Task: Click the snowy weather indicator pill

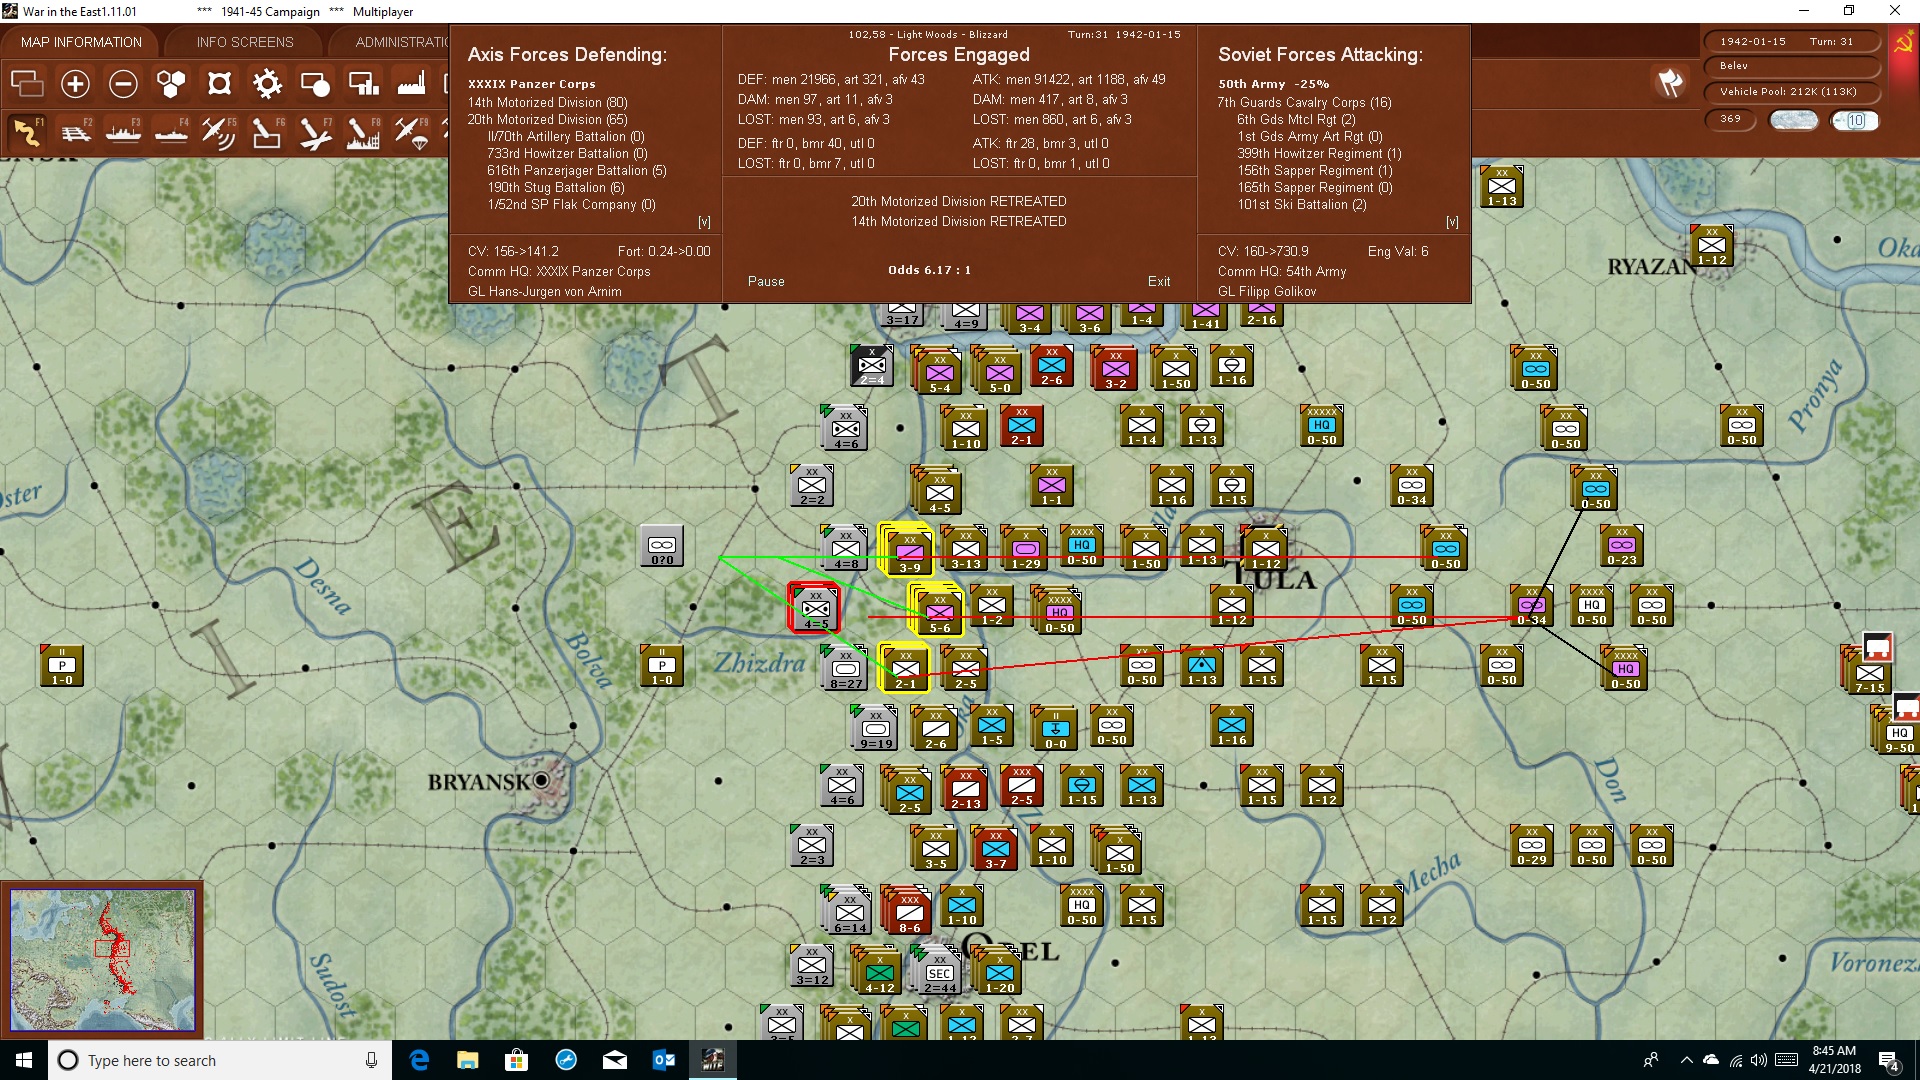Action: (1794, 120)
